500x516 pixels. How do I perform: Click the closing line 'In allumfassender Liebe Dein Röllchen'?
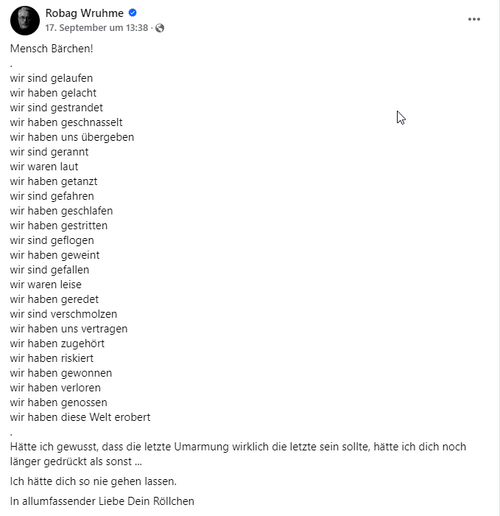point(102,501)
